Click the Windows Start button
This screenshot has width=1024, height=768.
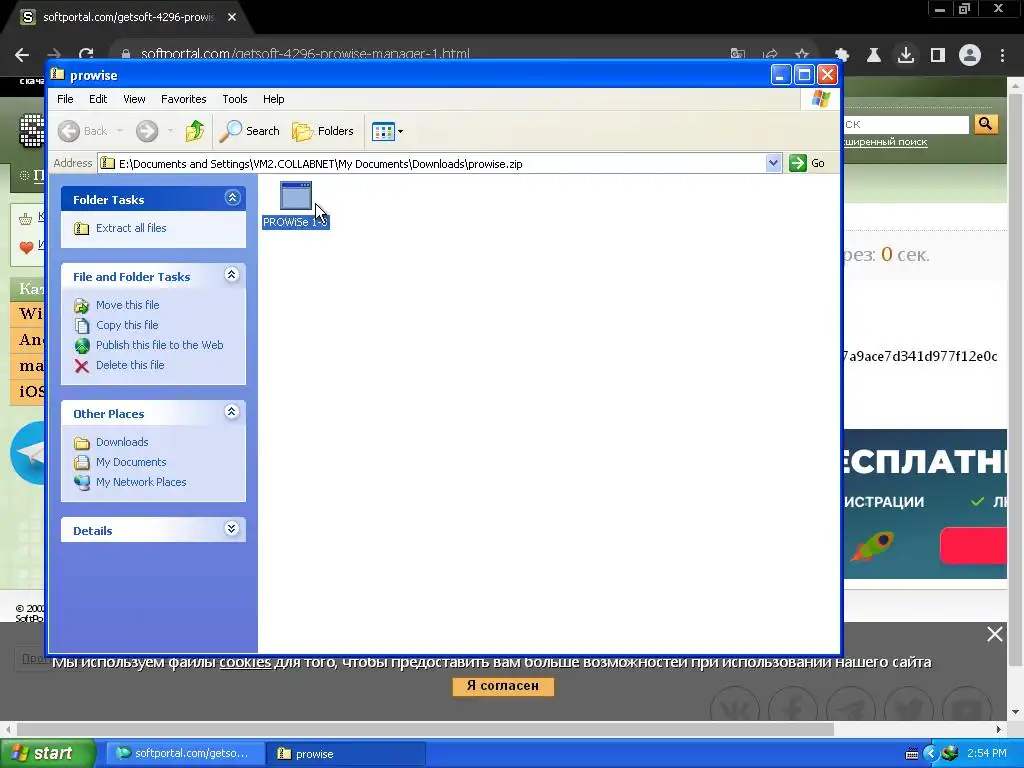(x=47, y=753)
